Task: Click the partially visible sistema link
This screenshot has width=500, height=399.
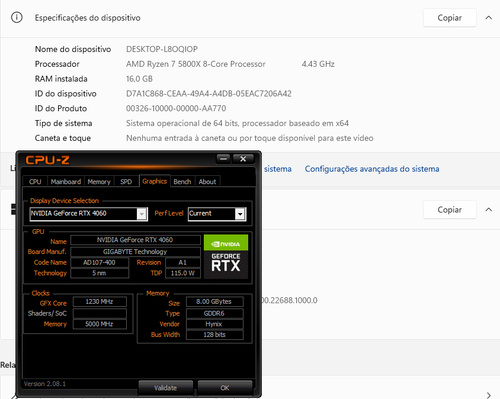Action: pos(278,169)
